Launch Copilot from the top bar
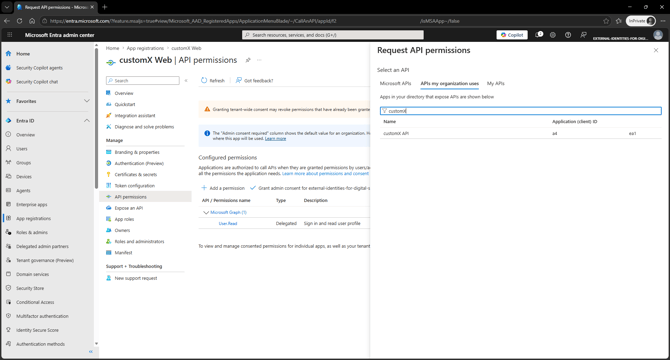Screen dimensions: 670x360 (512, 35)
